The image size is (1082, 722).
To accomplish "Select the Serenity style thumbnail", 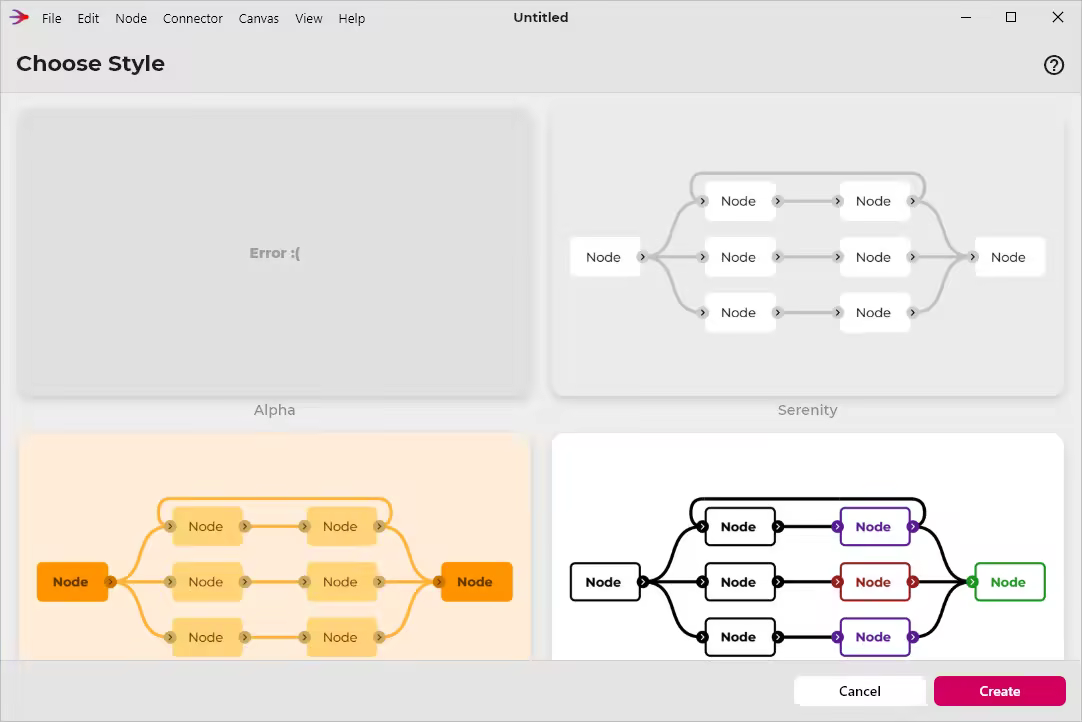I will tap(808, 253).
